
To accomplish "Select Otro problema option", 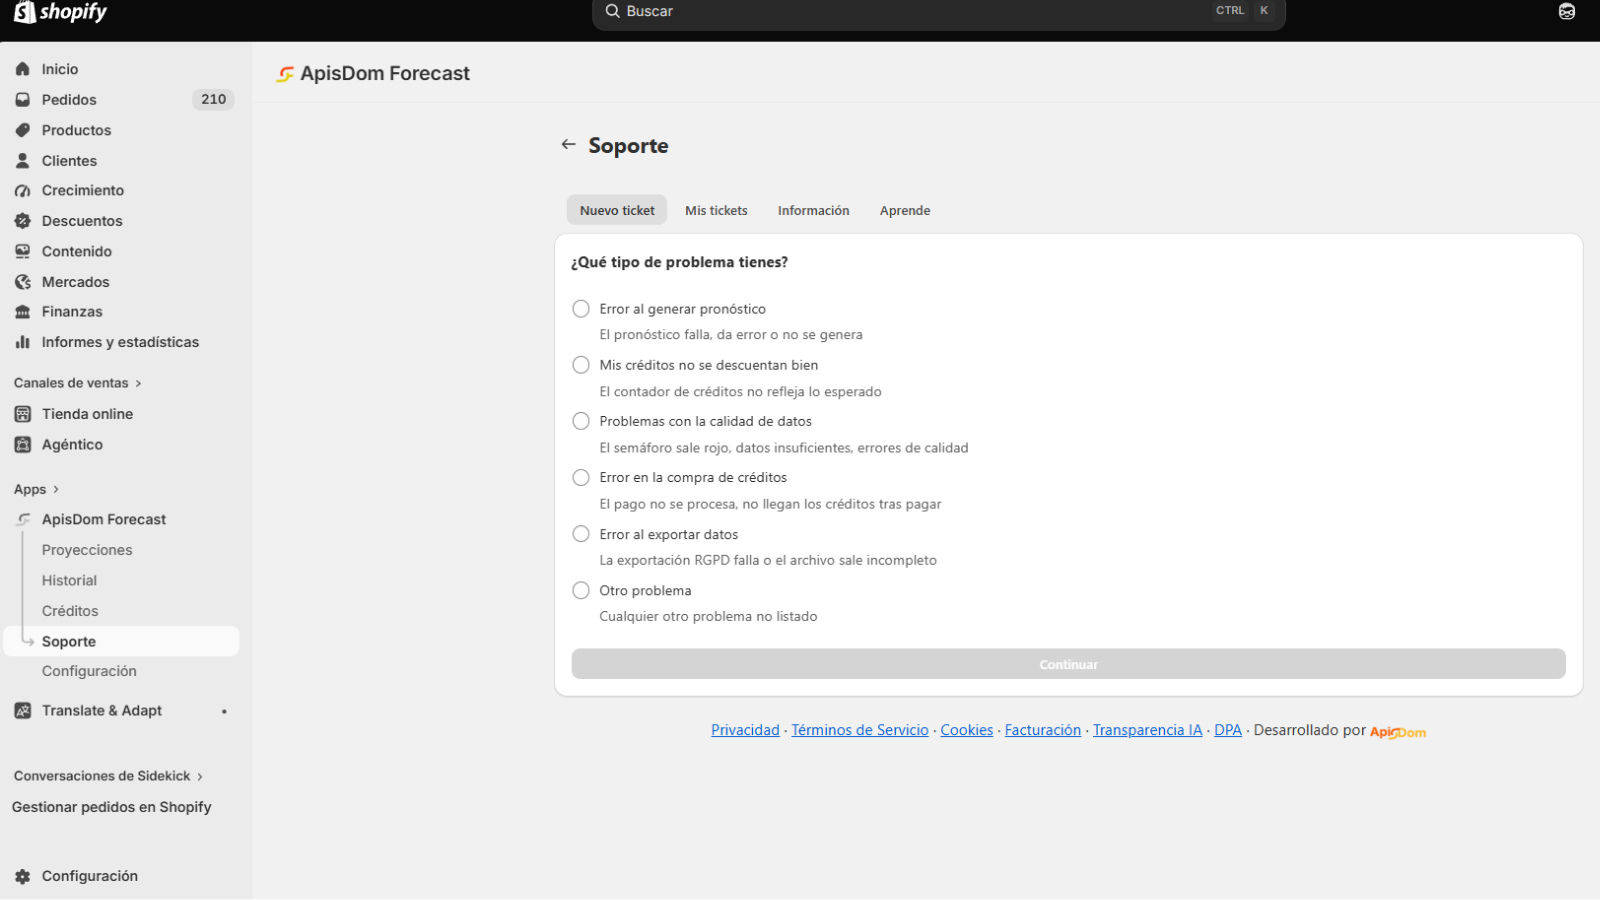I will (581, 591).
